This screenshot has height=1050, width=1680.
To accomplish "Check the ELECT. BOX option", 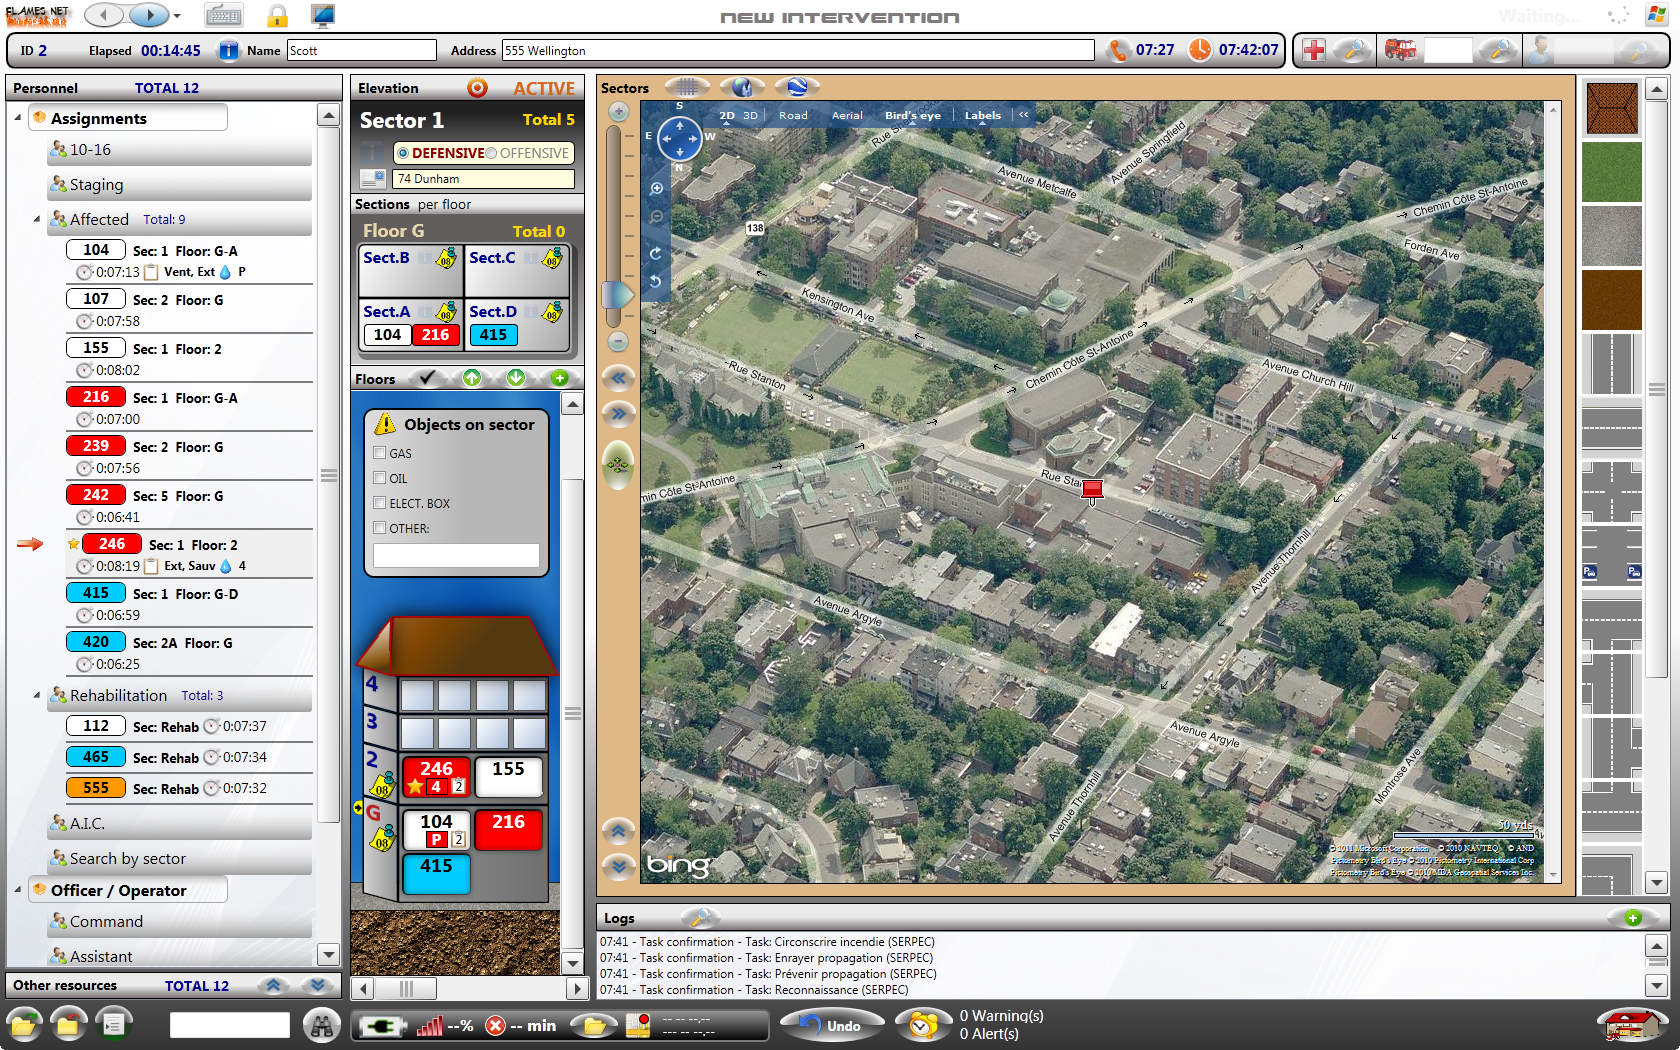I will [x=380, y=503].
